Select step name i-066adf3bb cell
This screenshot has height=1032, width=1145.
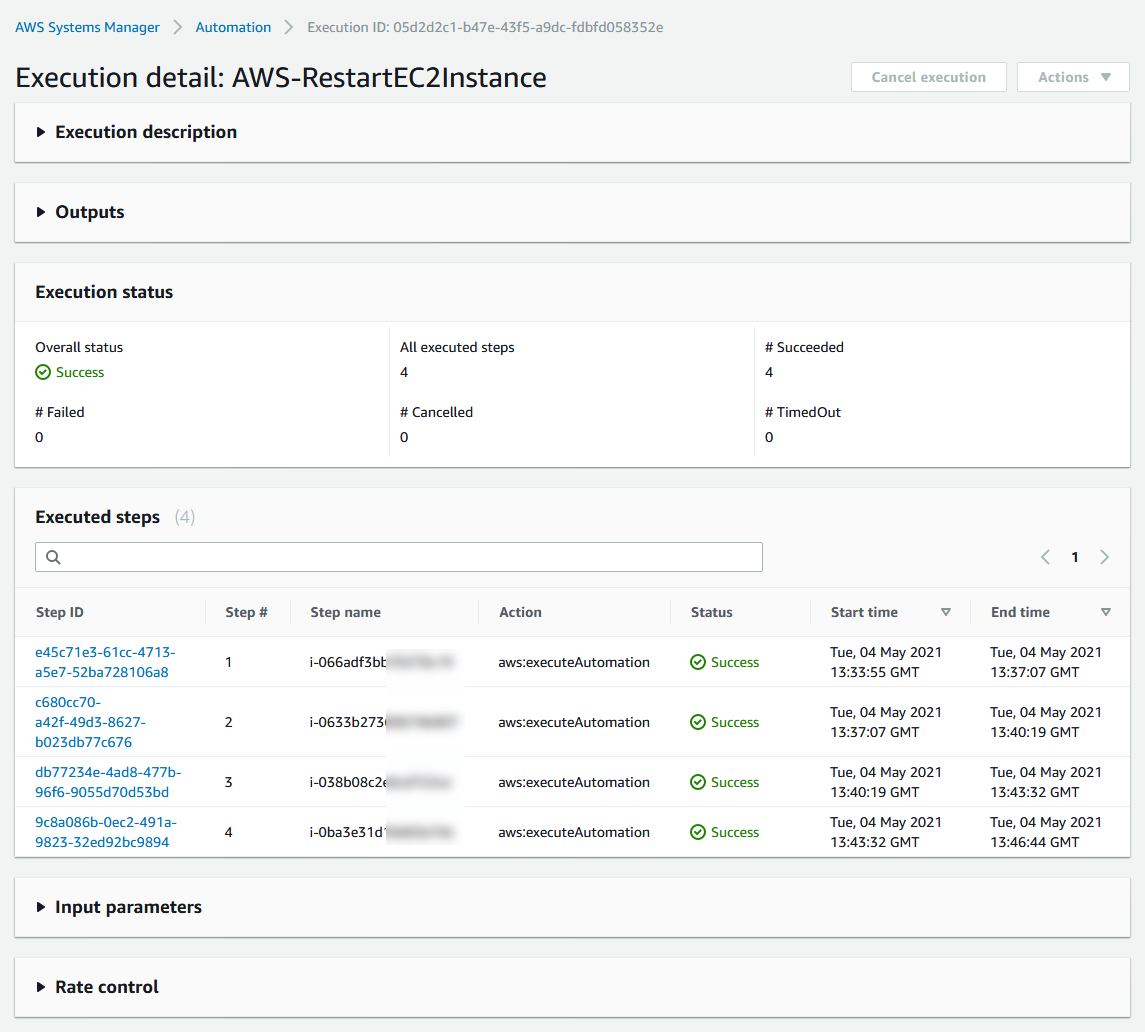coord(382,662)
